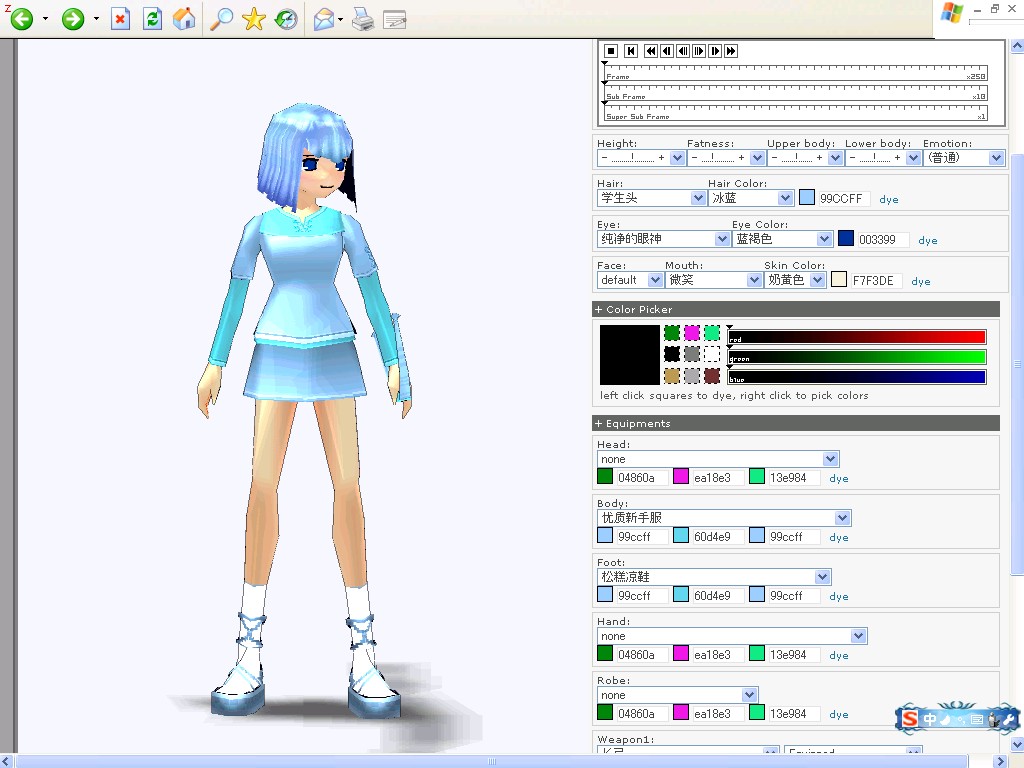The image size is (1024, 768).
Task: Click the Height plus button
Action: click(x=662, y=157)
